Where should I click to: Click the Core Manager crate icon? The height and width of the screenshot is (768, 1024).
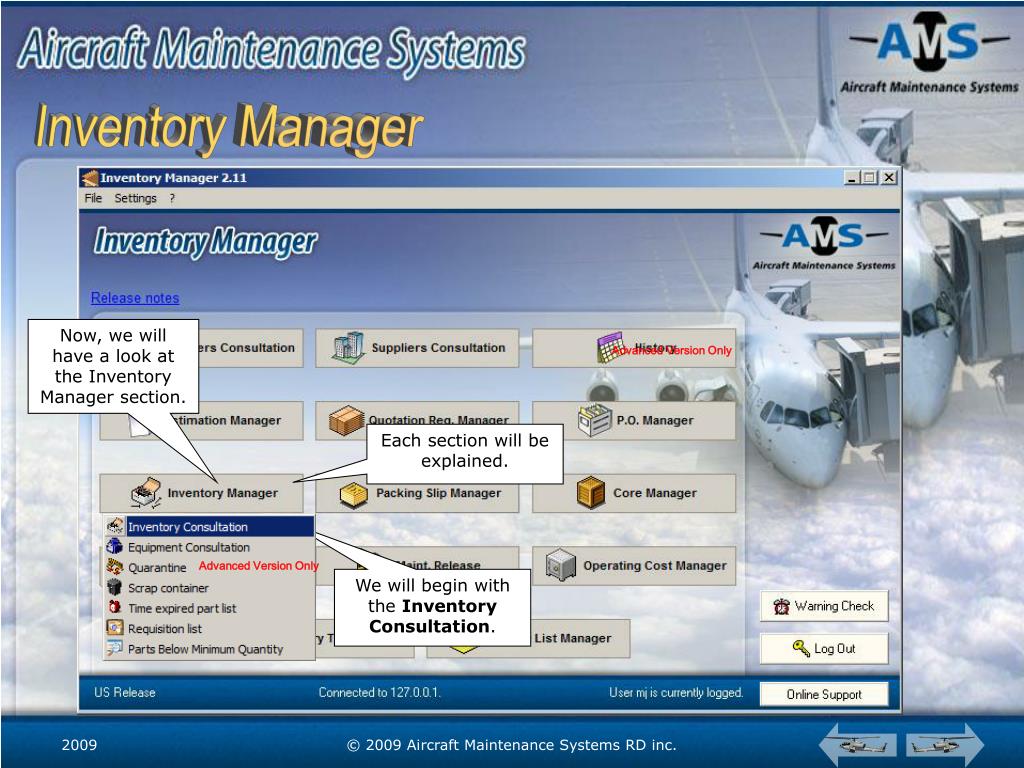coord(591,492)
